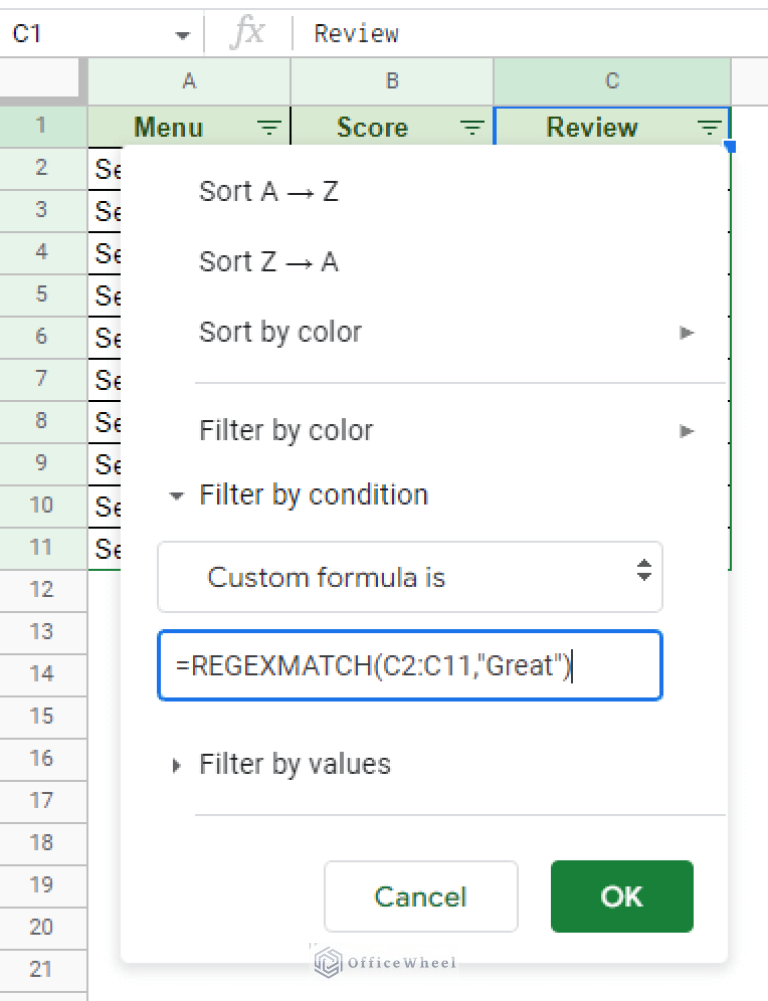Select column B header
Screen dimensions: 768x1001
coord(392,82)
